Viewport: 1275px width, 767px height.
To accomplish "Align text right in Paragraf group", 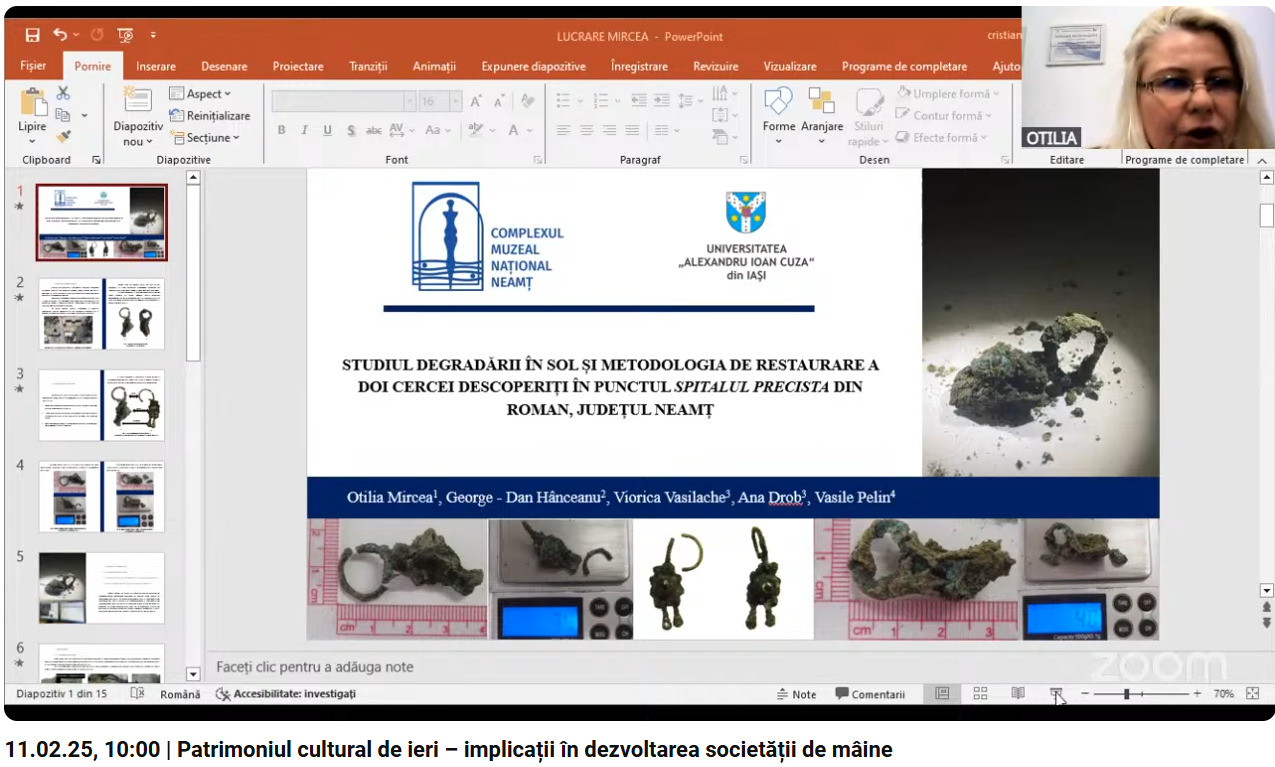I will (x=609, y=130).
